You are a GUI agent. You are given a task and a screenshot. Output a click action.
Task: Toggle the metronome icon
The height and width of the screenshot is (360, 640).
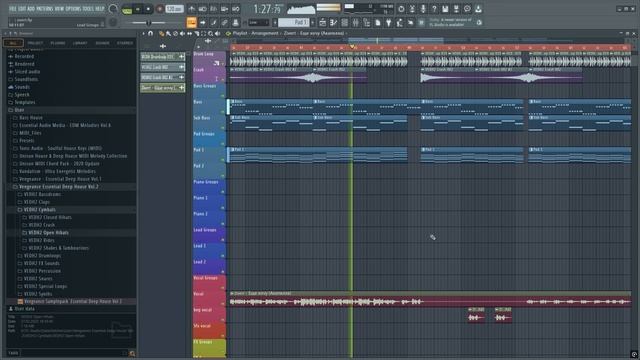(192, 9)
